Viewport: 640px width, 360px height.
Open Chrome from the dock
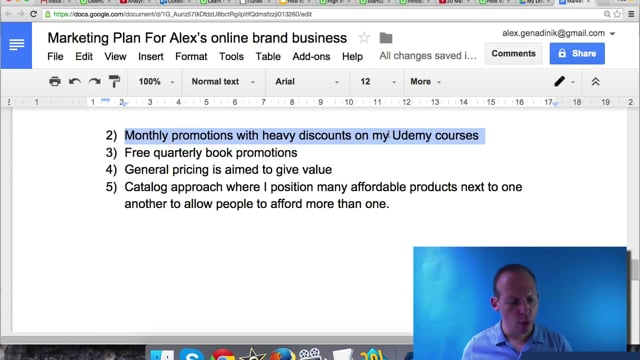[x=222, y=354]
